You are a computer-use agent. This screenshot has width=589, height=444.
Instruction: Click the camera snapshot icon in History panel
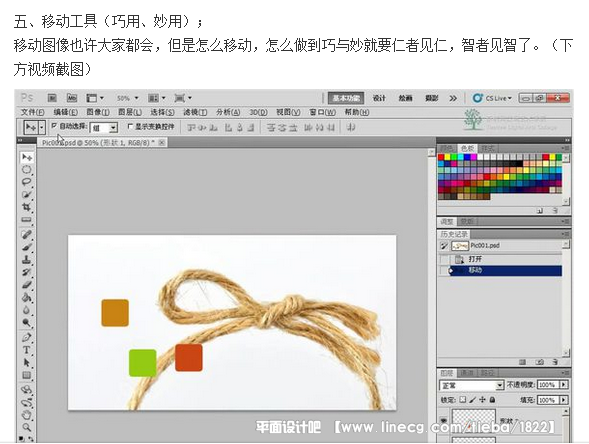[x=540, y=362]
